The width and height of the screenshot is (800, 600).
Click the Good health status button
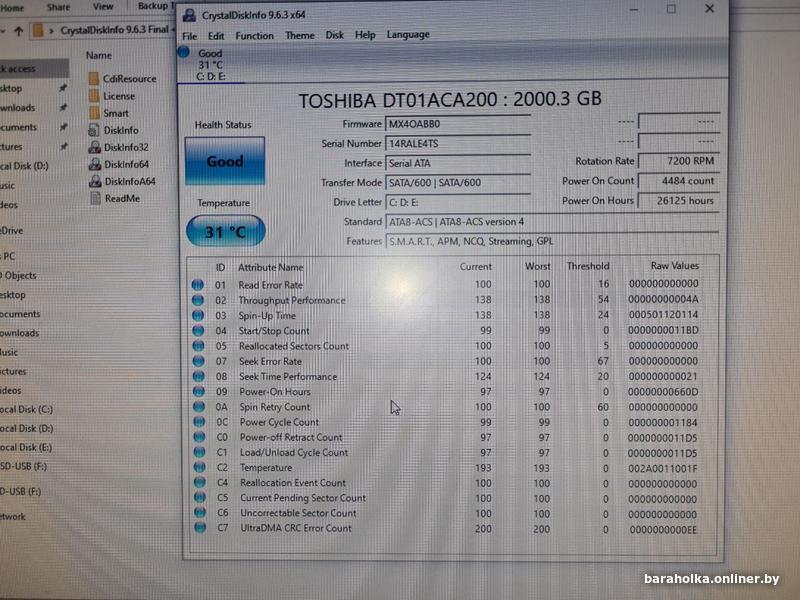[x=224, y=161]
